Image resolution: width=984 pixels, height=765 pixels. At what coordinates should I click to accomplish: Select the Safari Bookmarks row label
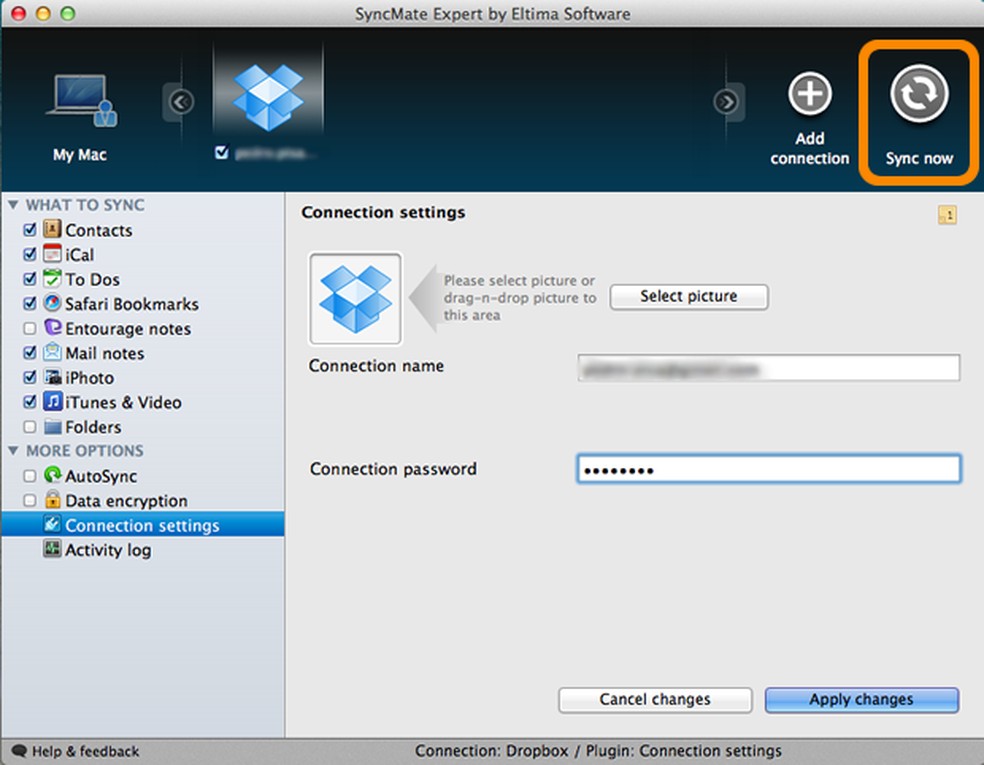pos(132,304)
